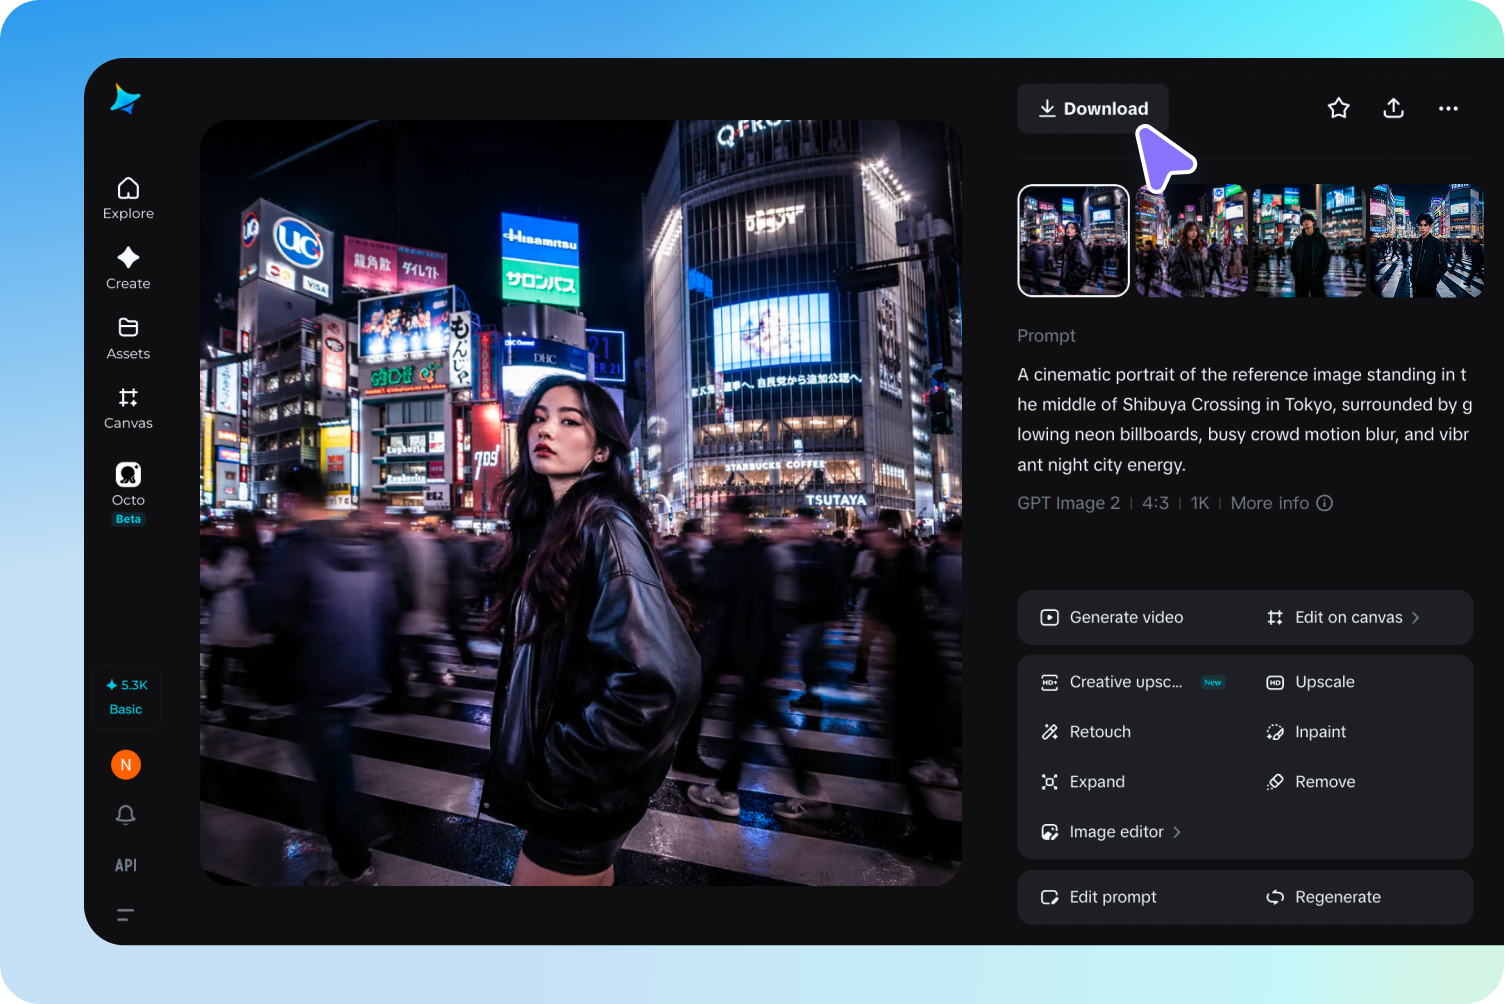Image resolution: width=1506 pixels, height=1004 pixels.
Task: Open the API page
Action: tap(126, 865)
